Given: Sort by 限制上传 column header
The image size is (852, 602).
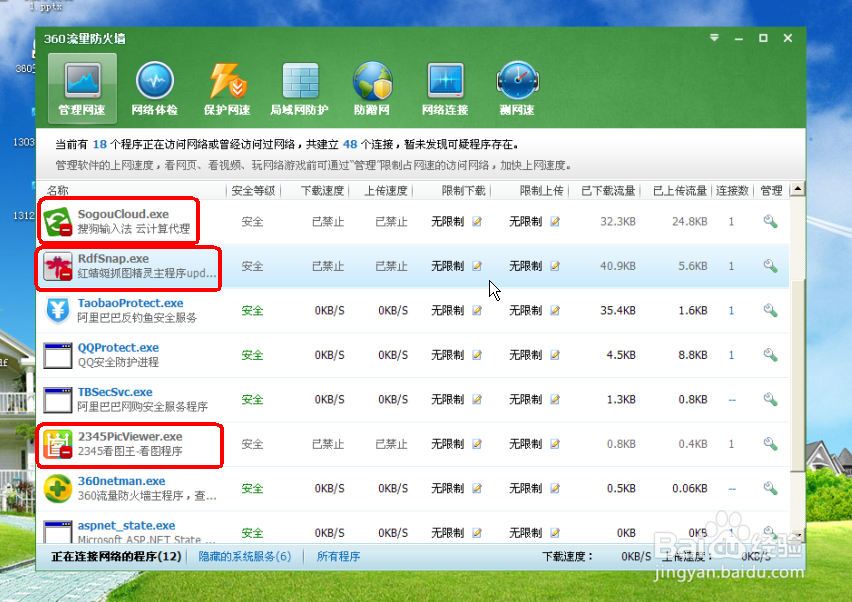Looking at the screenshot, I should click(541, 191).
